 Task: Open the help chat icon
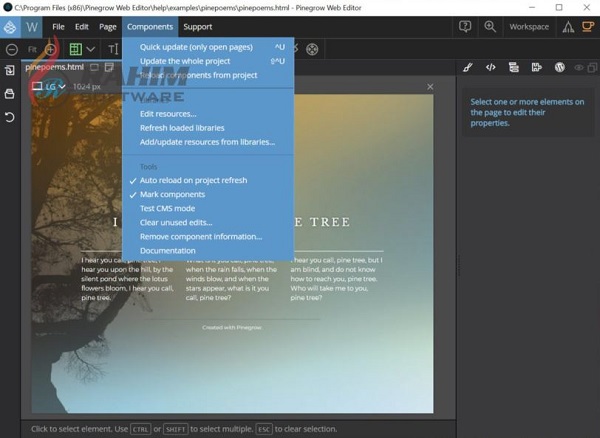click(x=465, y=27)
